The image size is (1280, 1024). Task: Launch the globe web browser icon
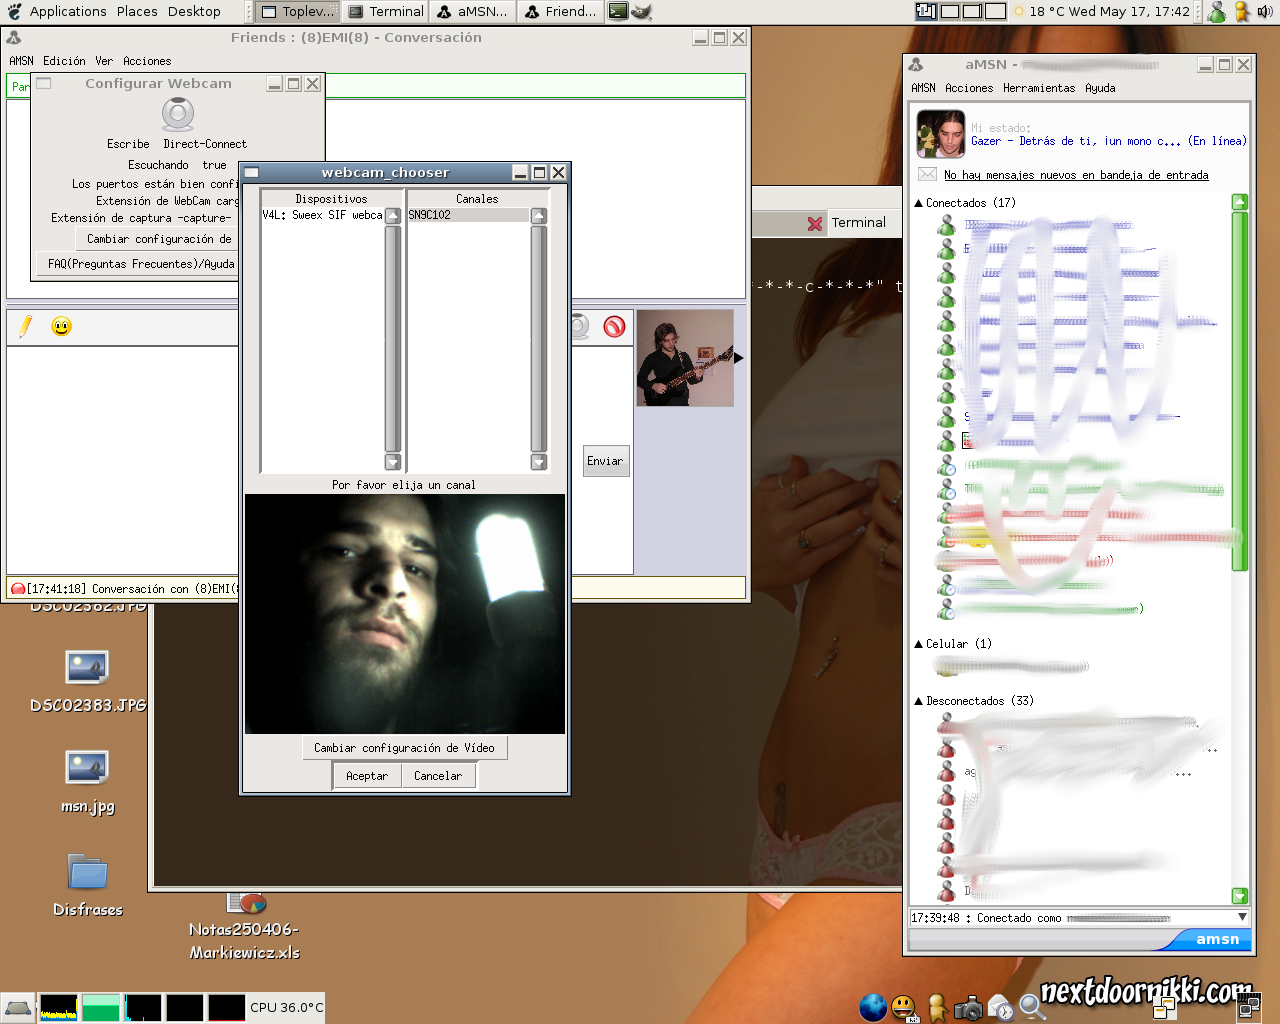[873, 1007]
